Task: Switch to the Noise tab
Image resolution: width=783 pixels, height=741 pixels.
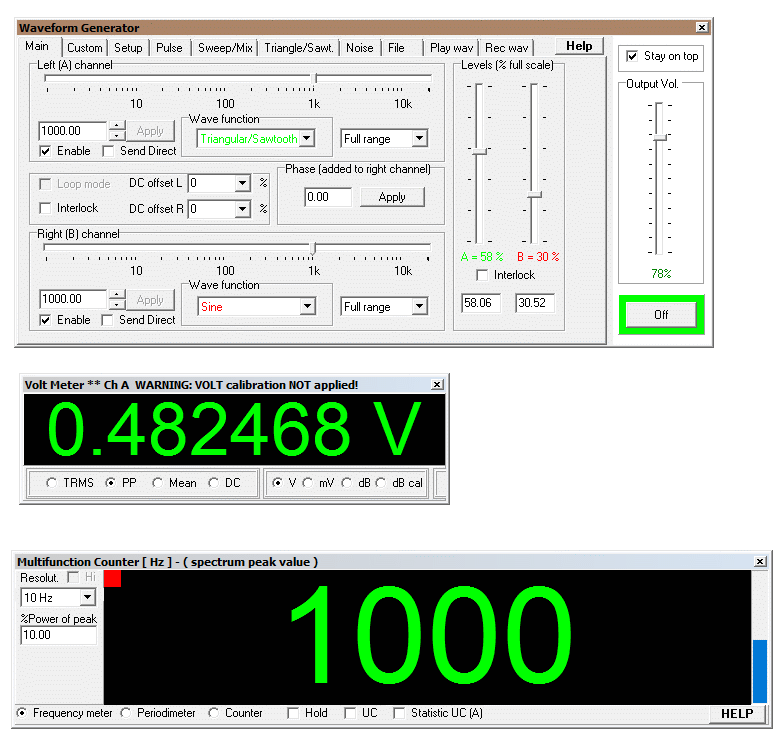Action: [360, 48]
